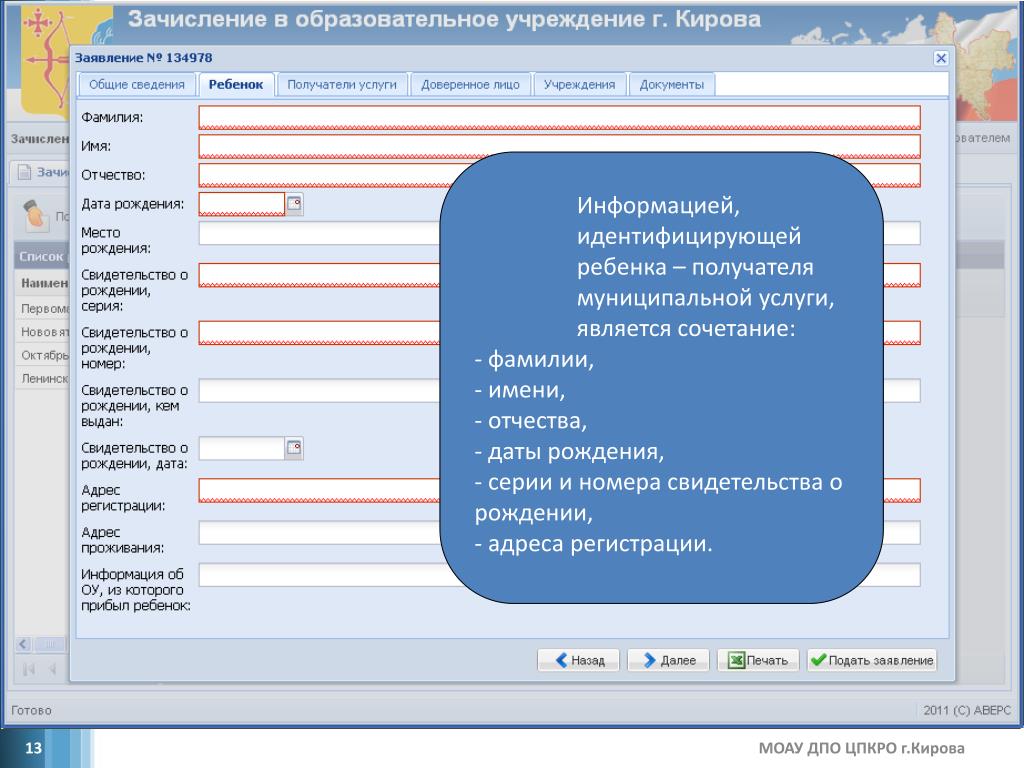Click the first page pager icon

29,669
